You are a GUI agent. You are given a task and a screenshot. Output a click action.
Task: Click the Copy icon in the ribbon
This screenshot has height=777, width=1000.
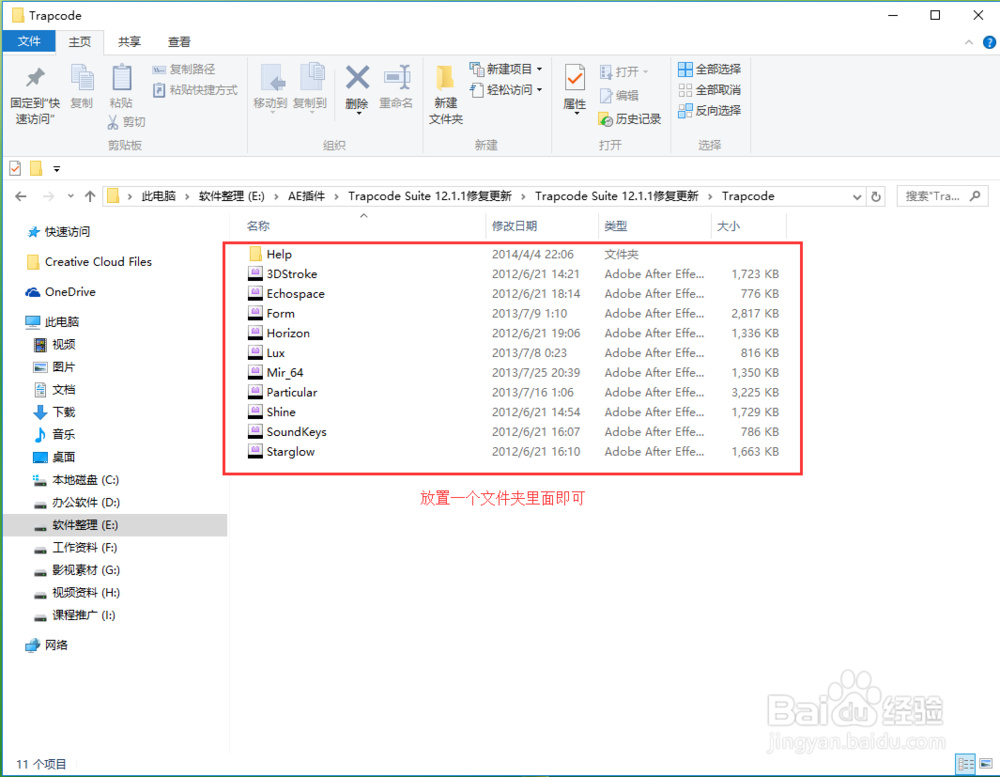82,78
